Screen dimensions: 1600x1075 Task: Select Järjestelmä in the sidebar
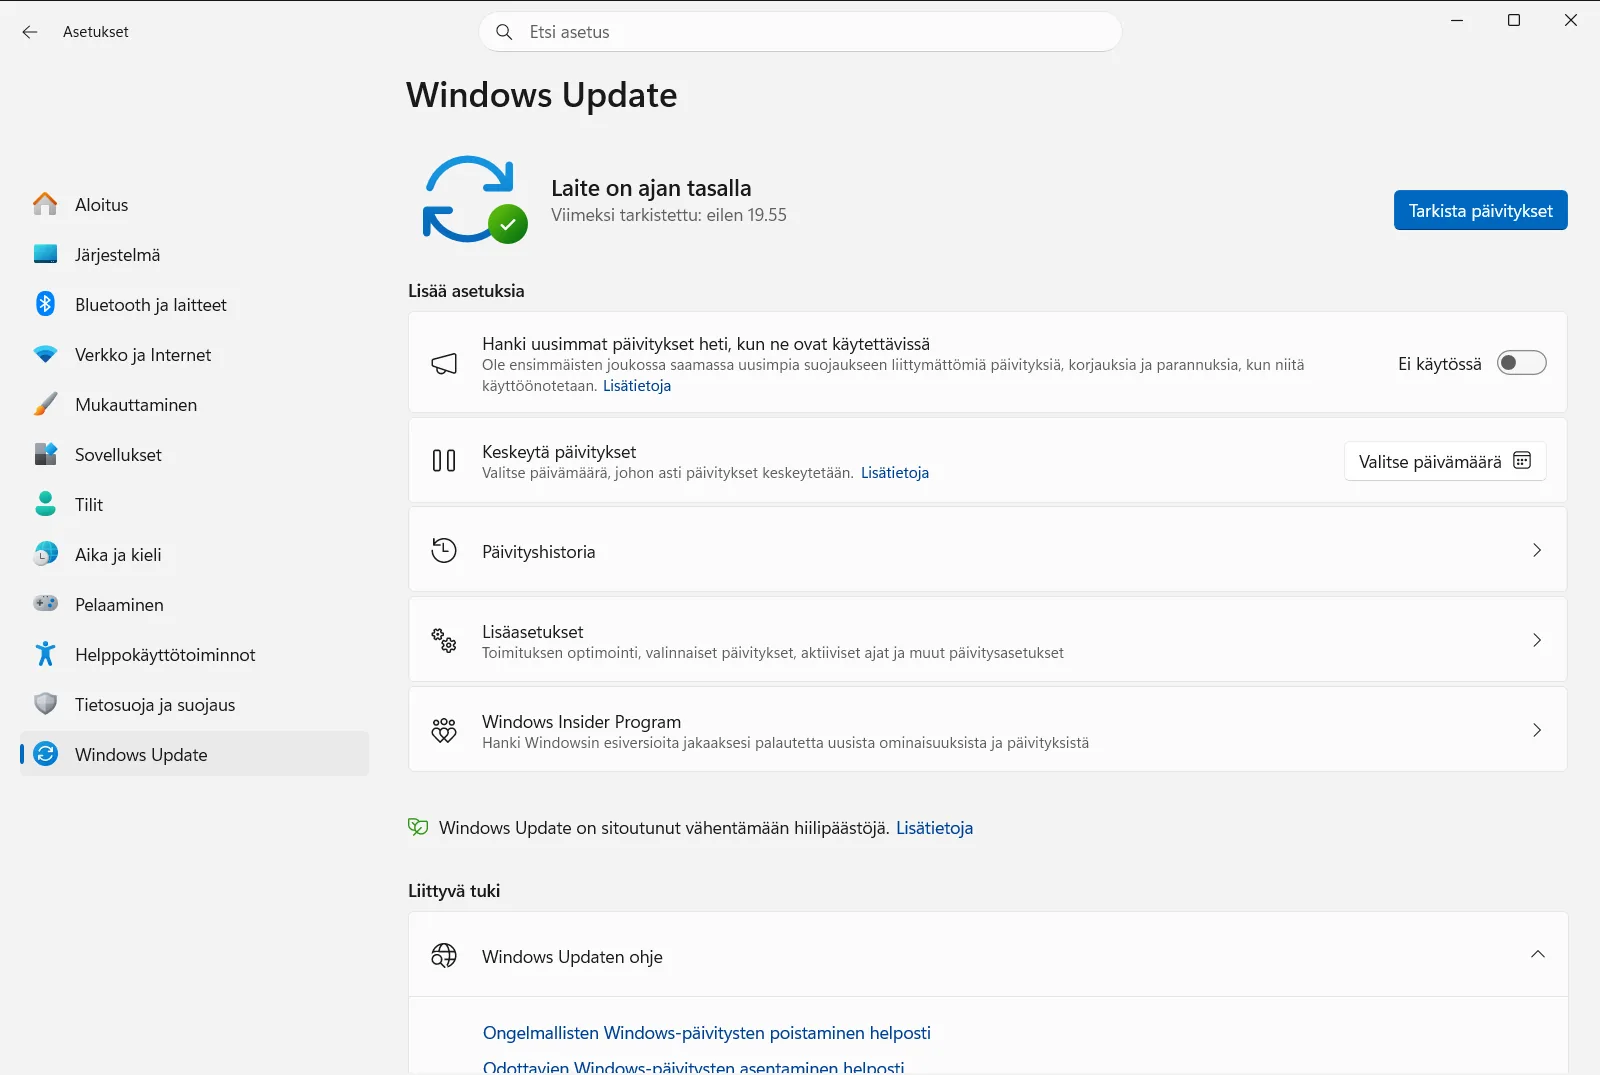194,254
